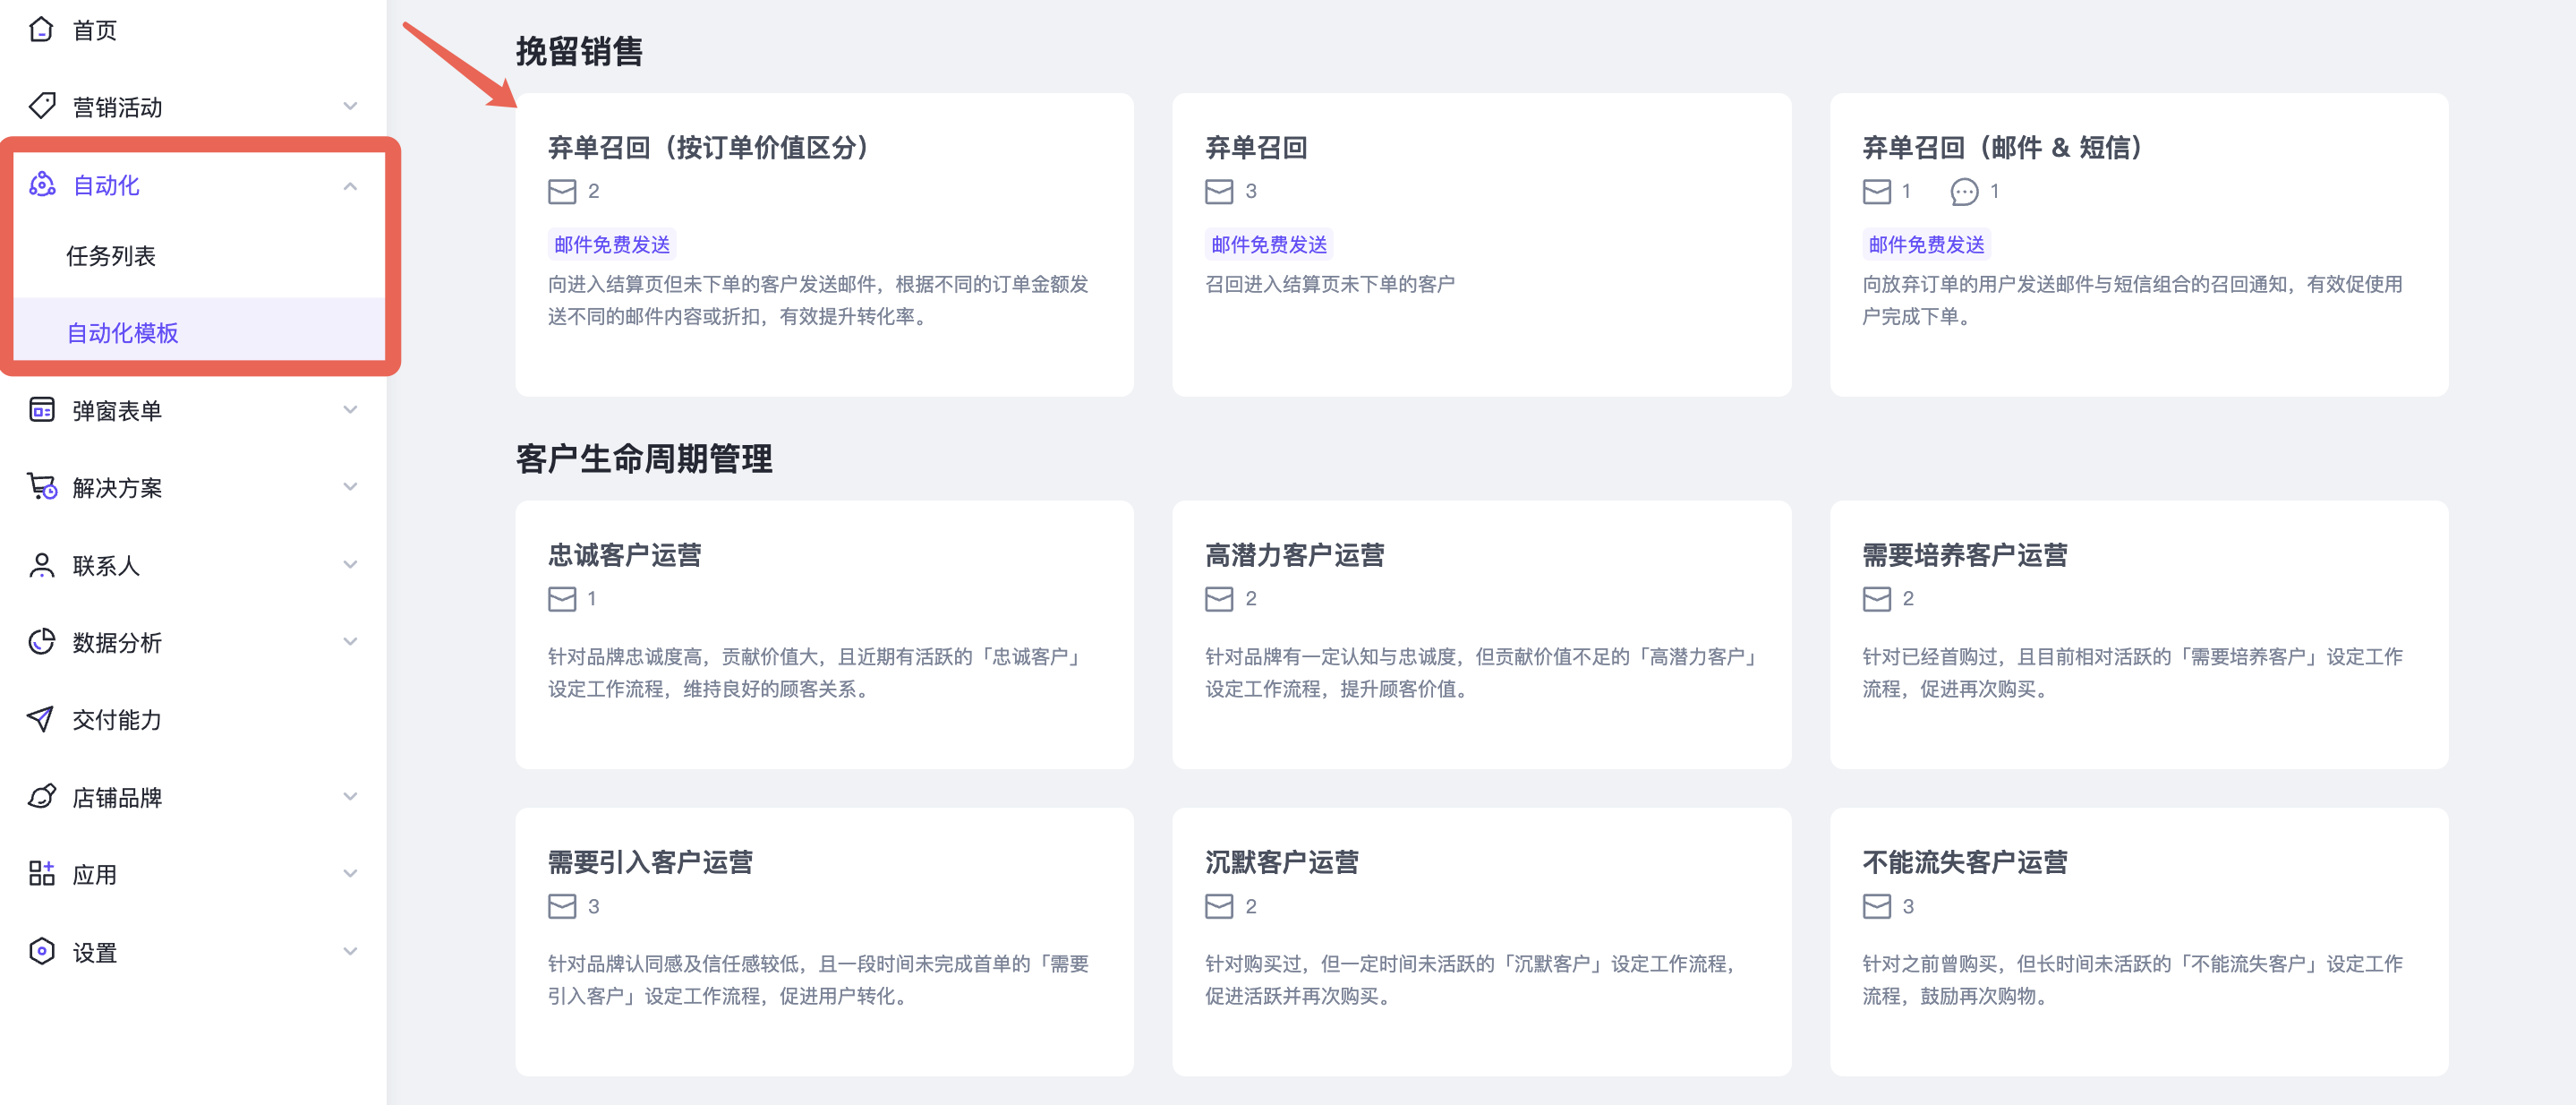The width and height of the screenshot is (2576, 1105).
Task: Click the 应用 grid icon
Action: pos(41,874)
